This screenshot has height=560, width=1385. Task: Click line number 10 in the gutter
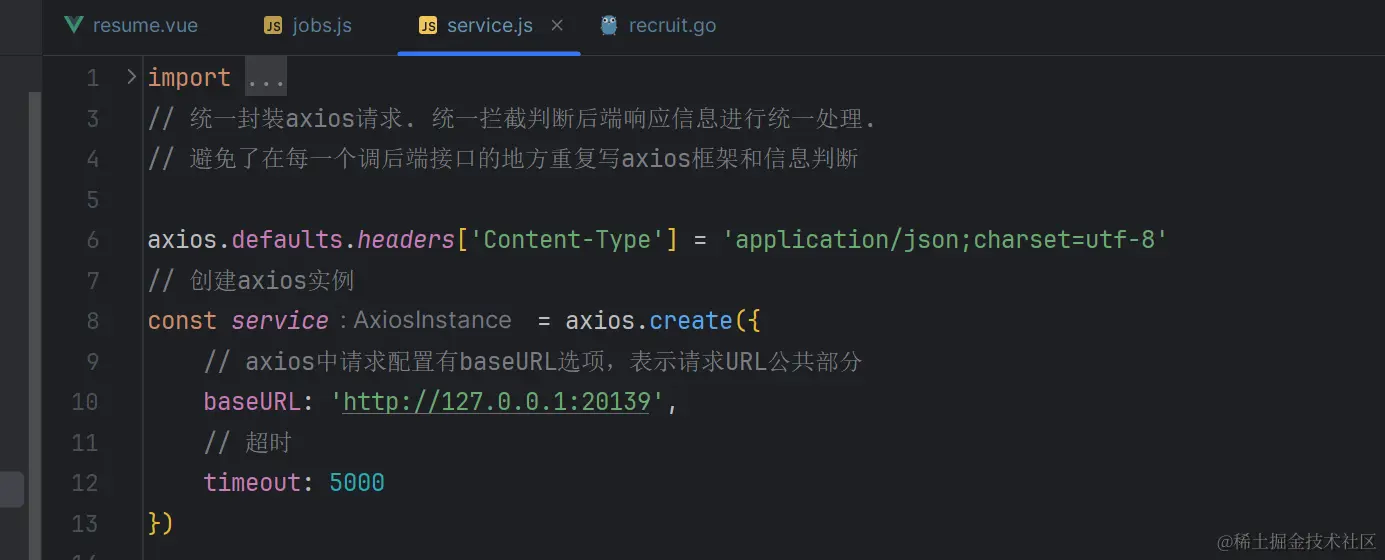tap(85, 402)
